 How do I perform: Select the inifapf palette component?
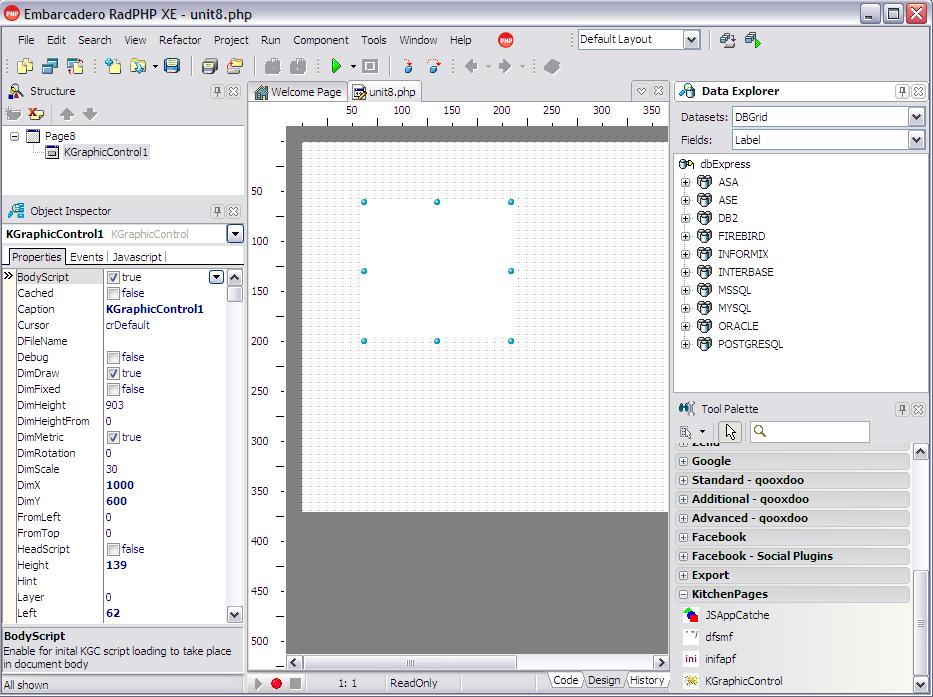click(721, 659)
